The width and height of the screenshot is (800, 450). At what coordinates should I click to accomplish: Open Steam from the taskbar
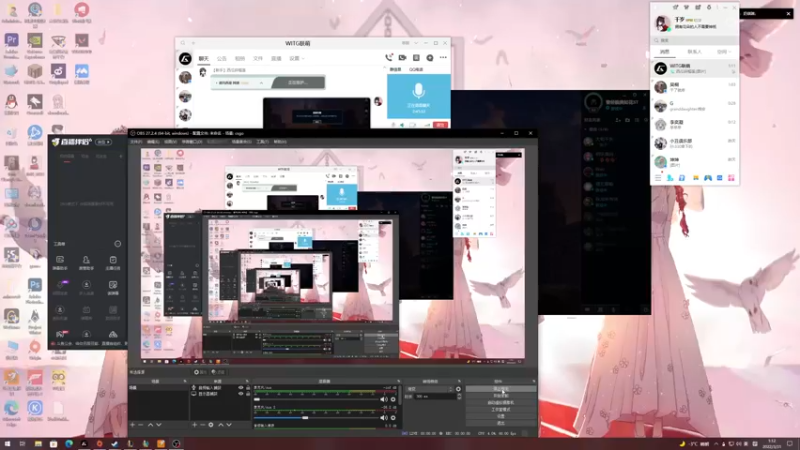point(115,444)
